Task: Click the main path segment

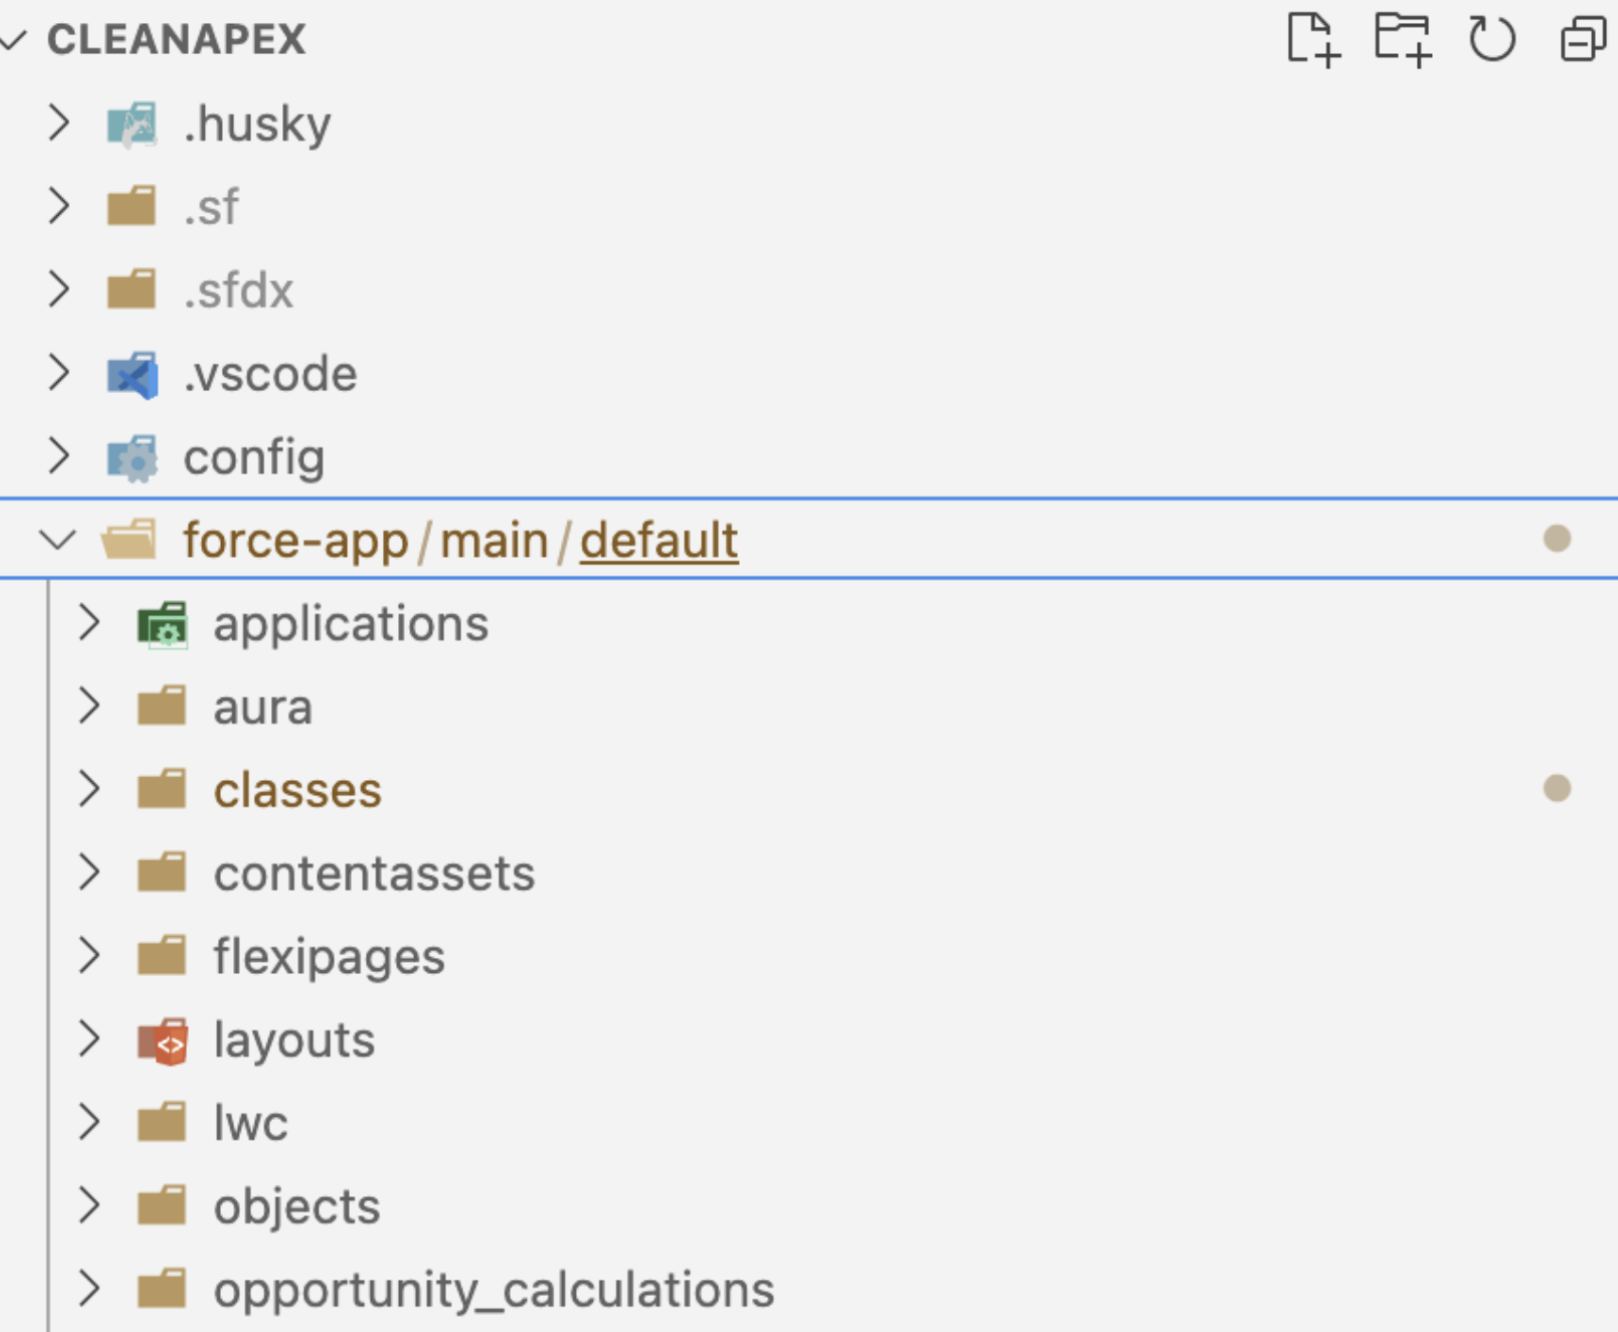Action: coord(494,541)
